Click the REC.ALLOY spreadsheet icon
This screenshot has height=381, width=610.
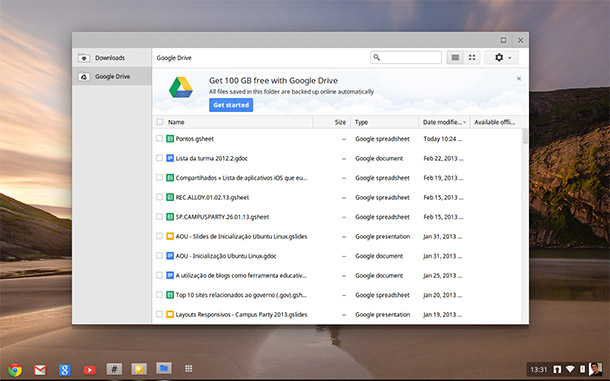tap(170, 197)
